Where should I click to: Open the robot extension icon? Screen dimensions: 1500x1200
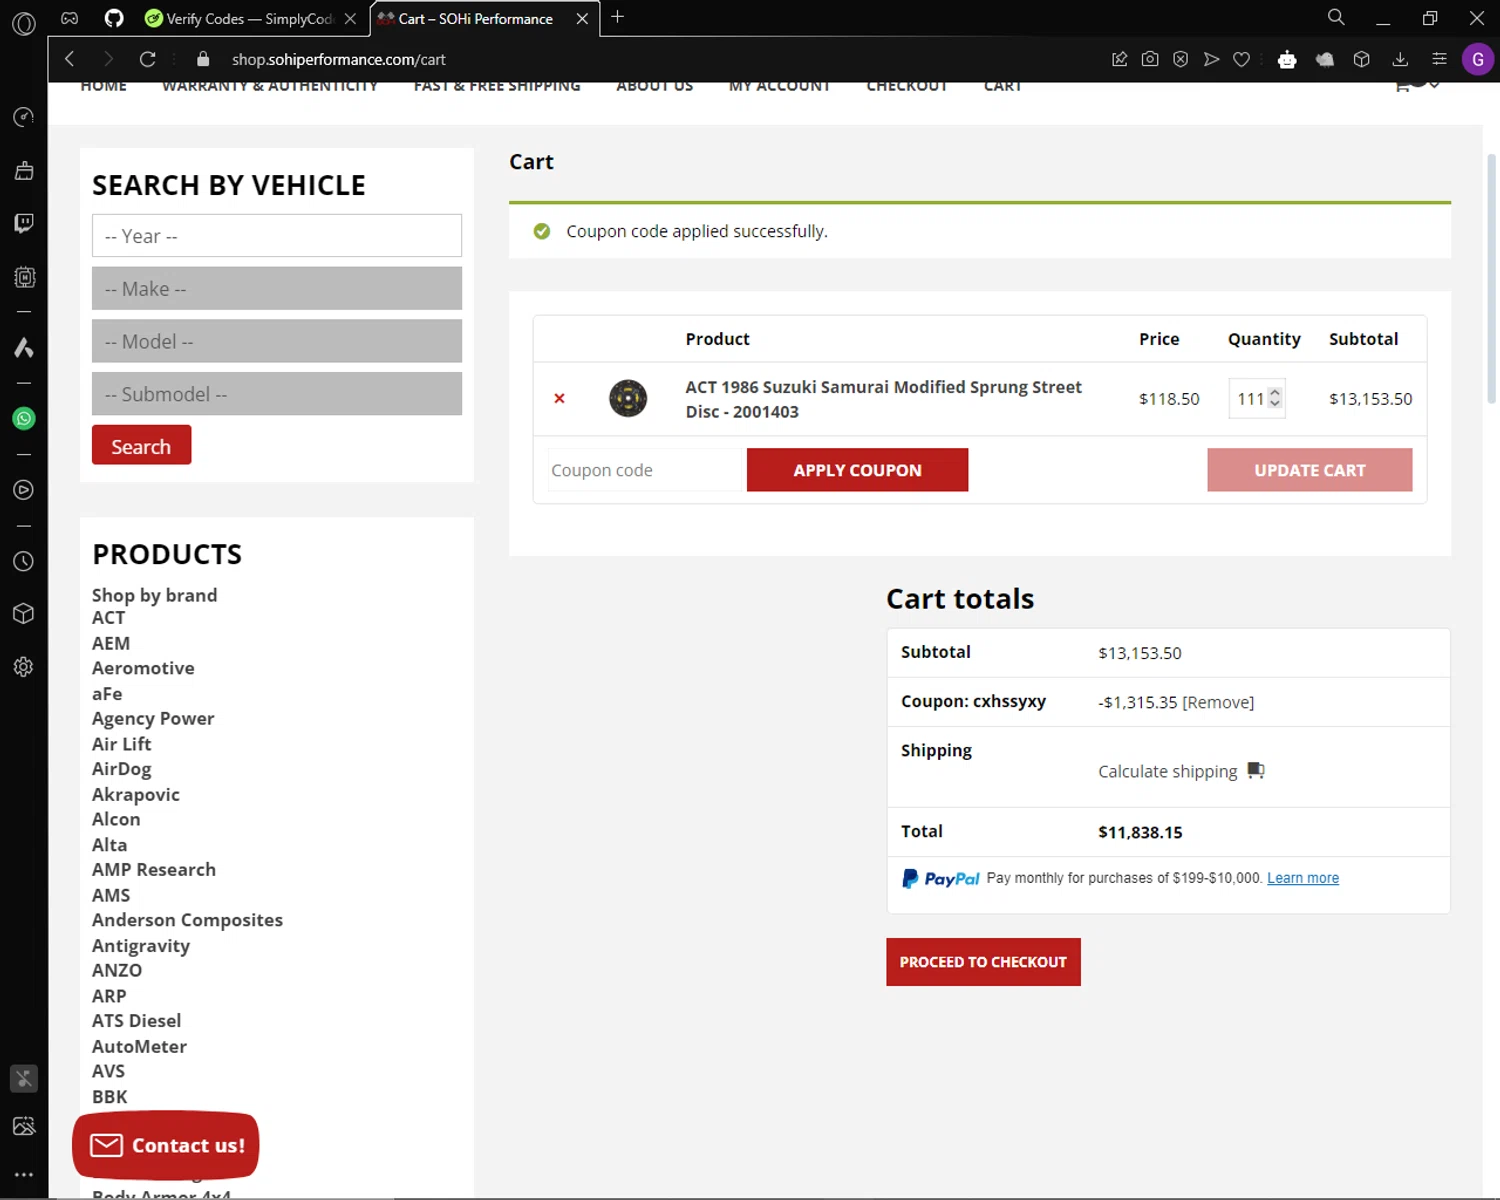(1287, 59)
